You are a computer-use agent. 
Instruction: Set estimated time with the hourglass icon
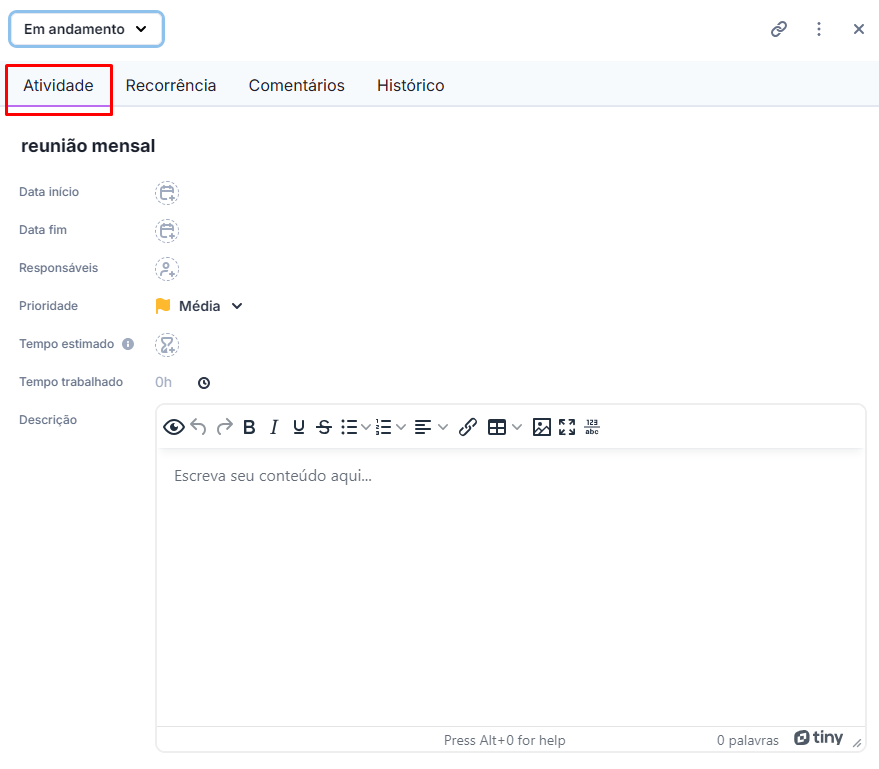tap(167, 345)
